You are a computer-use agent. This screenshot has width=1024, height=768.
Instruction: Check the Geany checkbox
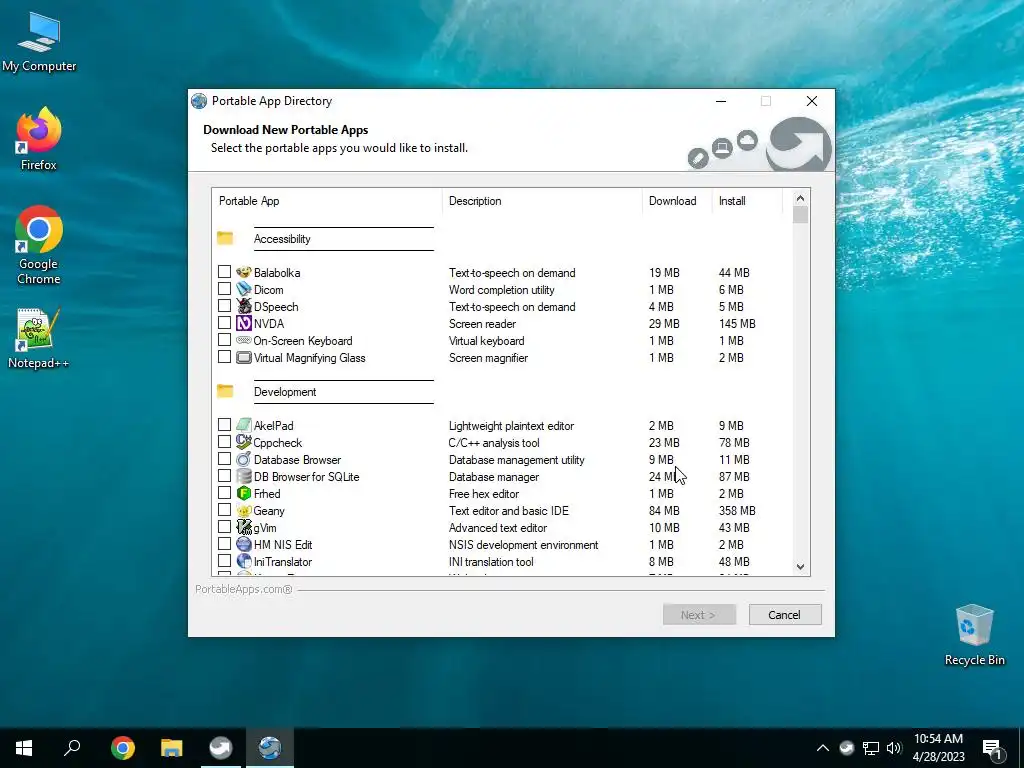tap(224, 509)
